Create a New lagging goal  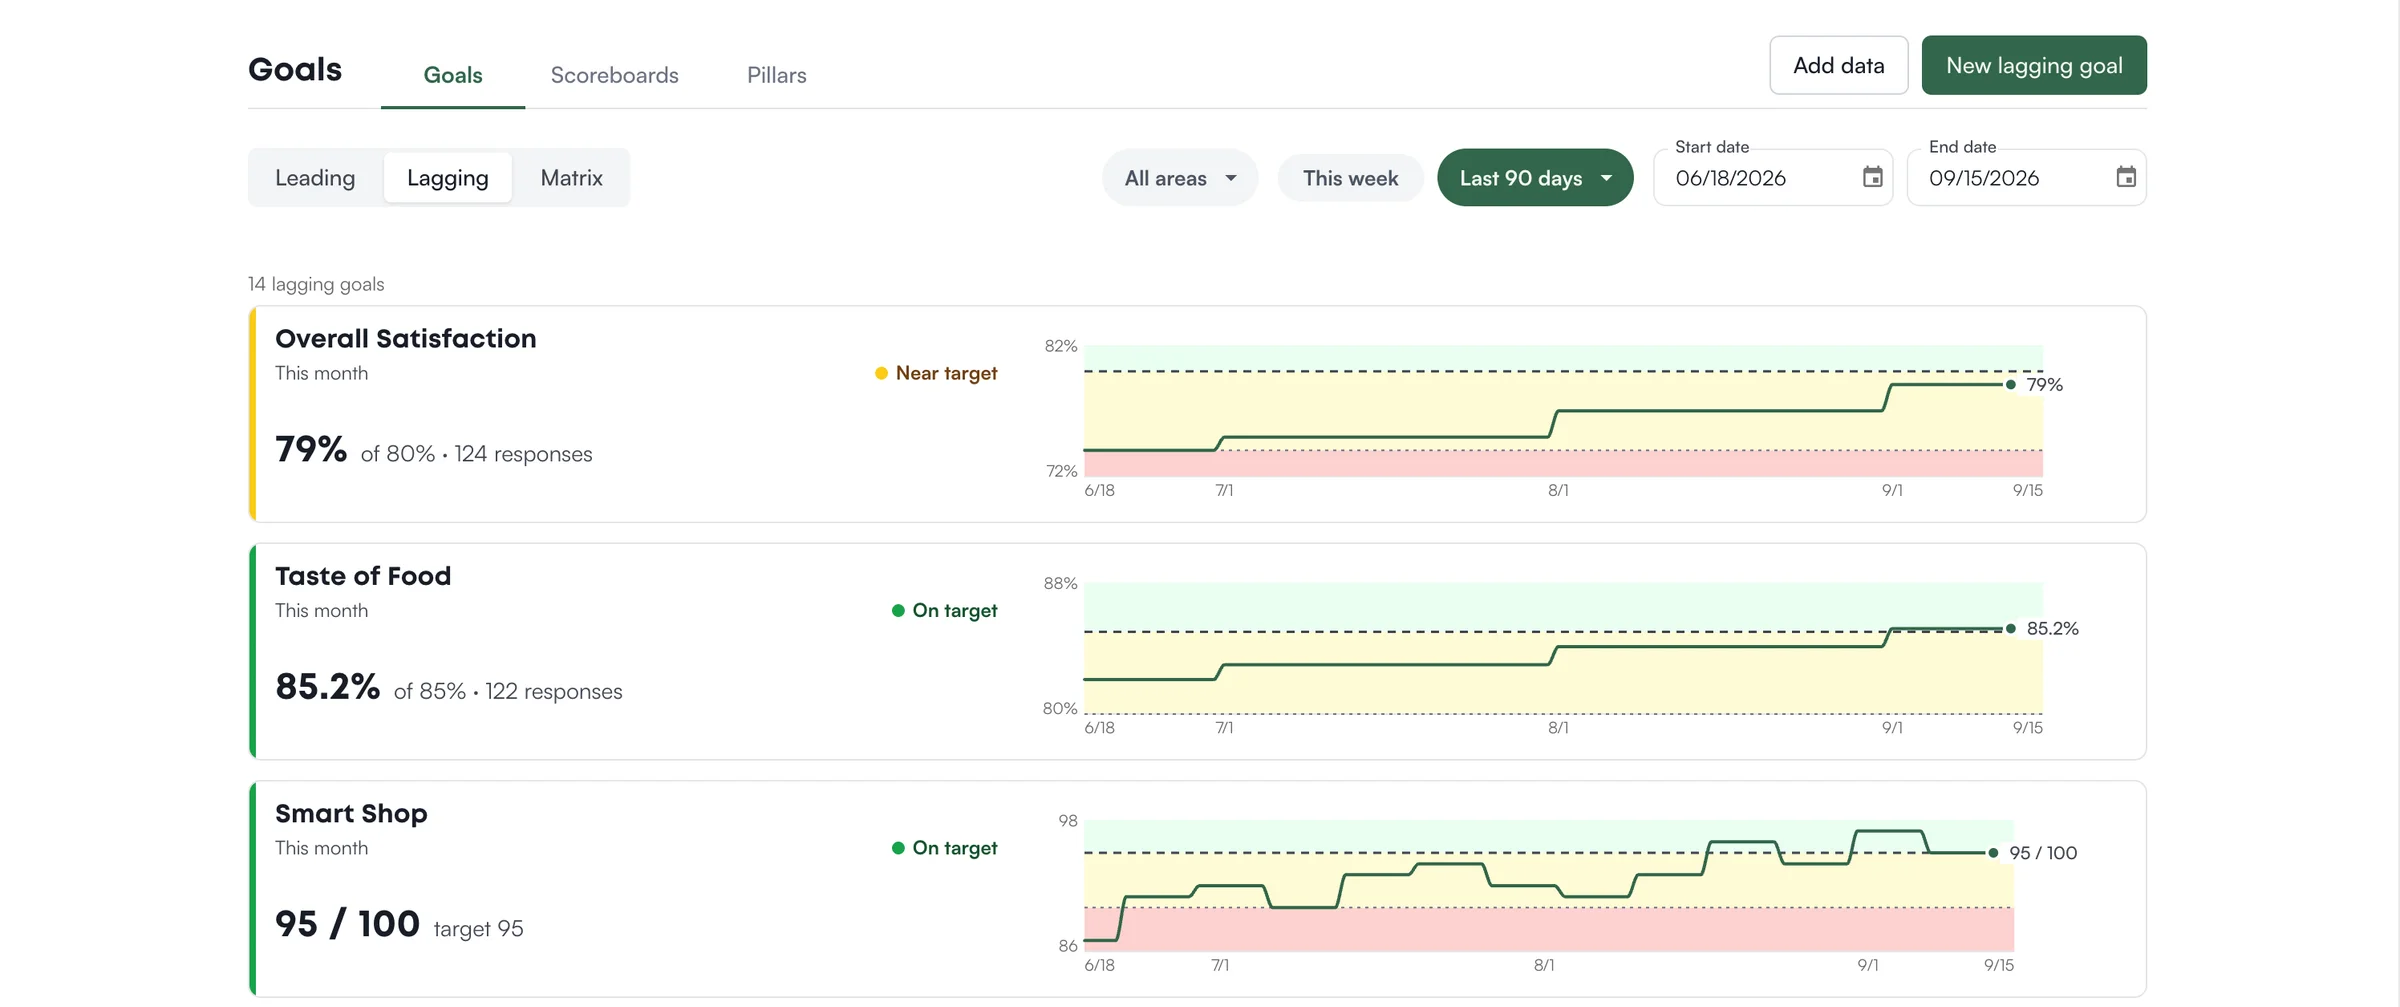pyautogui.click(x=2034, y=65)
